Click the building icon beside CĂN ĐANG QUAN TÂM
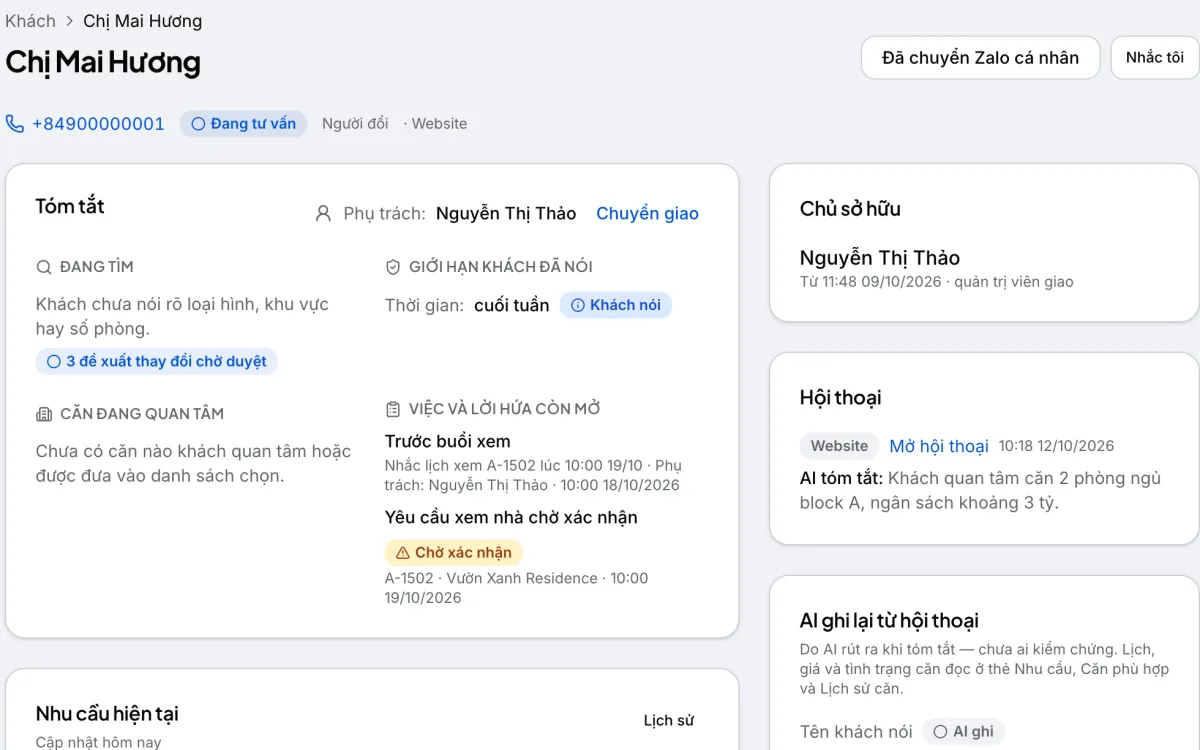The image size is (1200, 750). click(44, 414)
